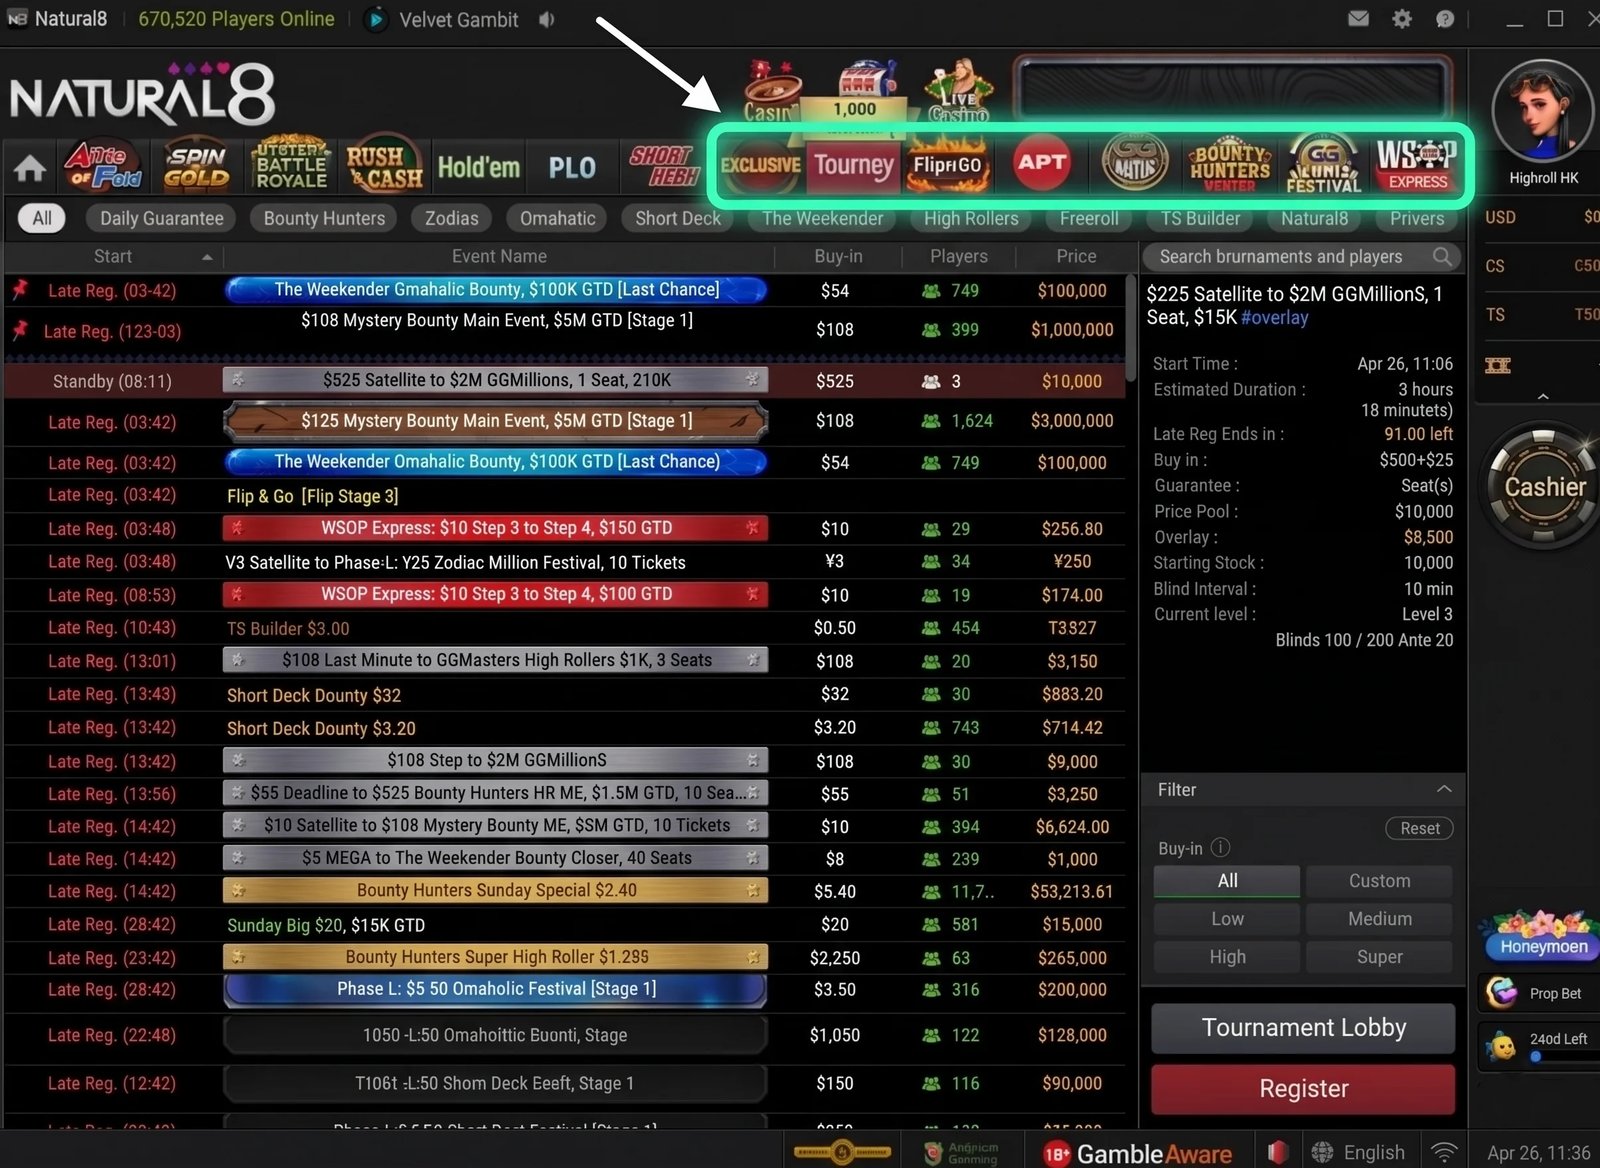The image size is (1600, 1168).
Task: Play the Velvet Gambit track
Action: coord(376,19)
